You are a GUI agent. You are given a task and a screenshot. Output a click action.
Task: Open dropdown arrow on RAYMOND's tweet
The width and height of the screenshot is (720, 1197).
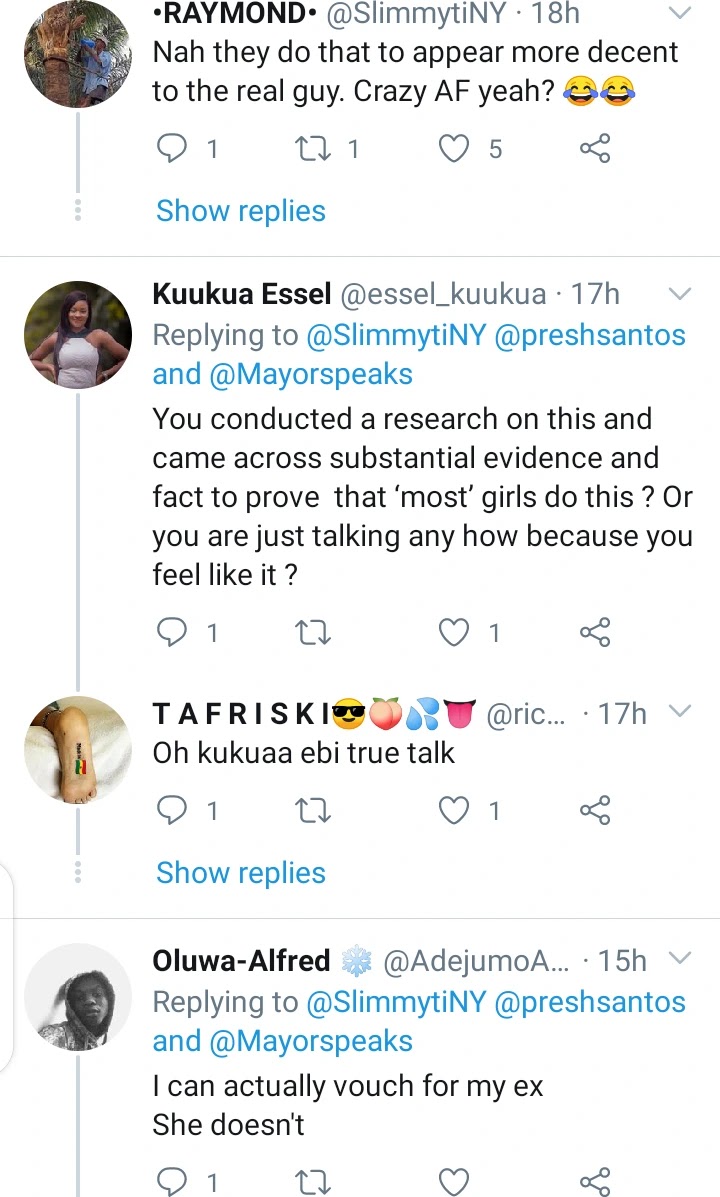[679, 13]
